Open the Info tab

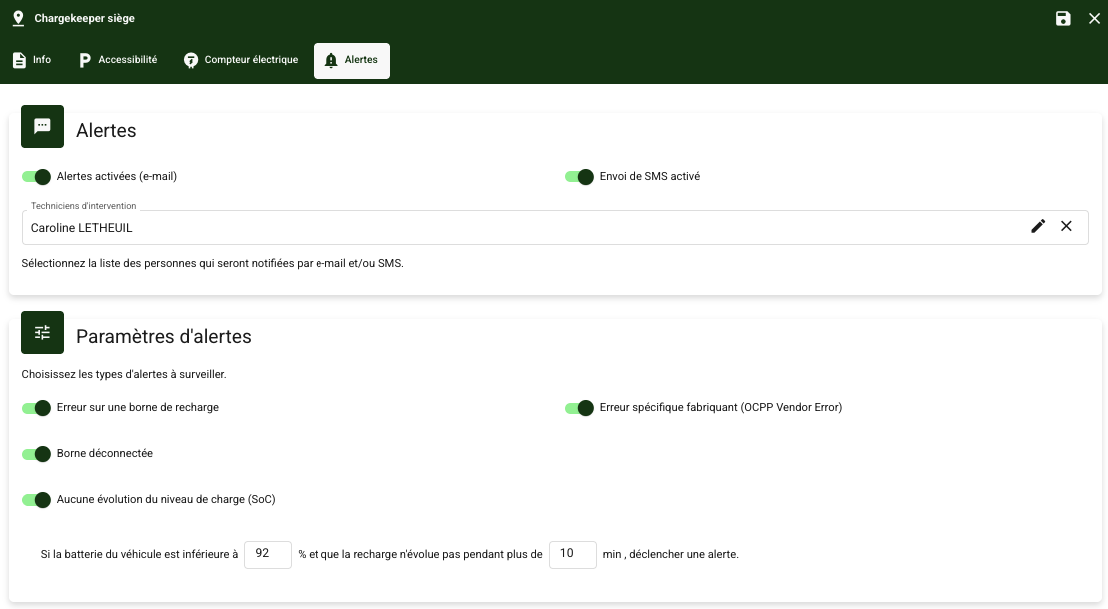32,60
